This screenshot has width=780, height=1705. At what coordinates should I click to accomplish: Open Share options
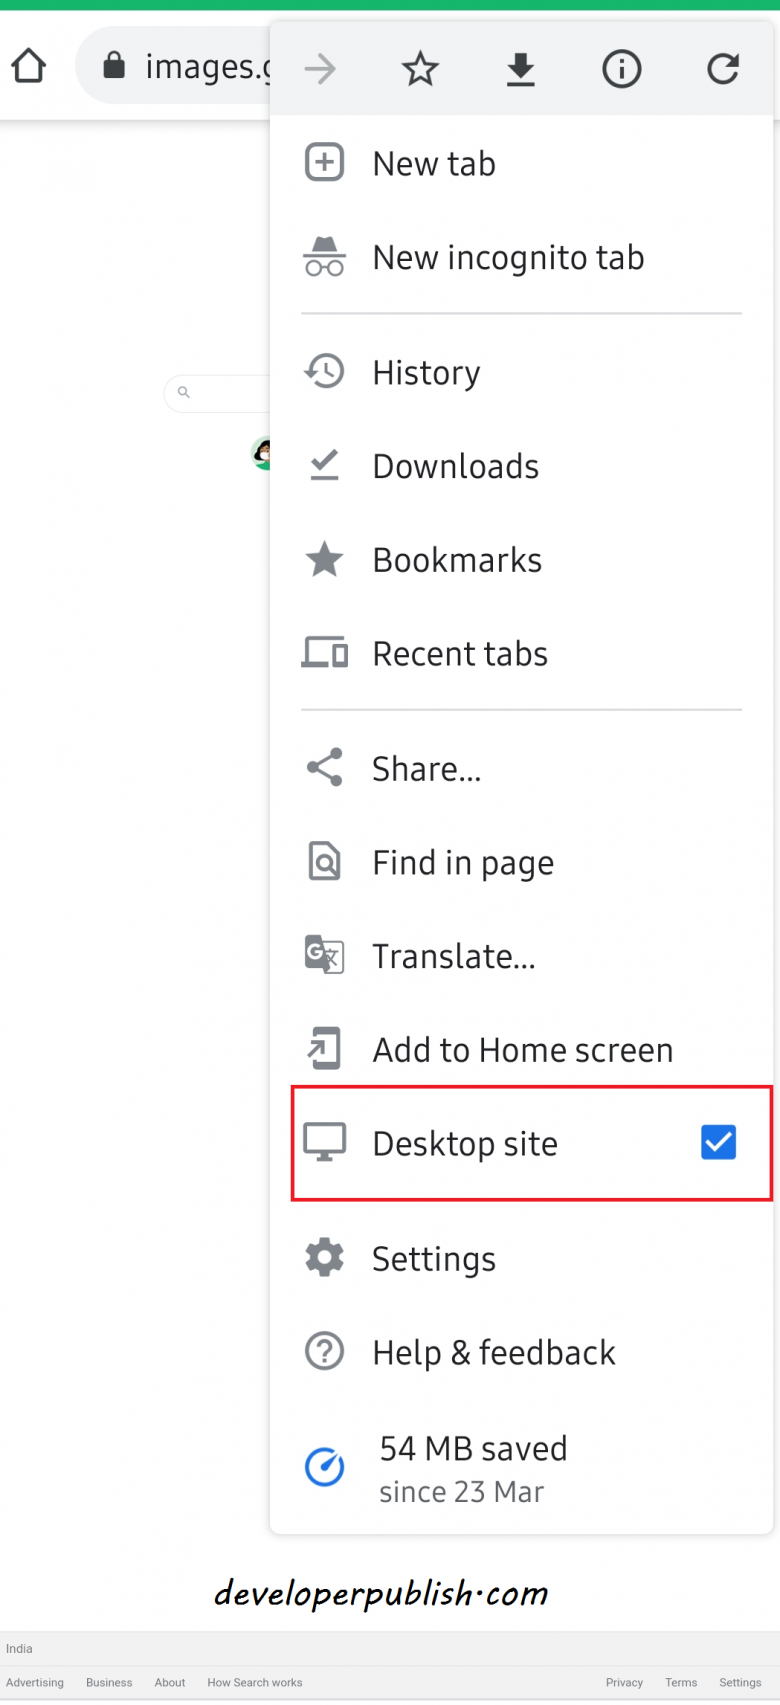point(426,768)
